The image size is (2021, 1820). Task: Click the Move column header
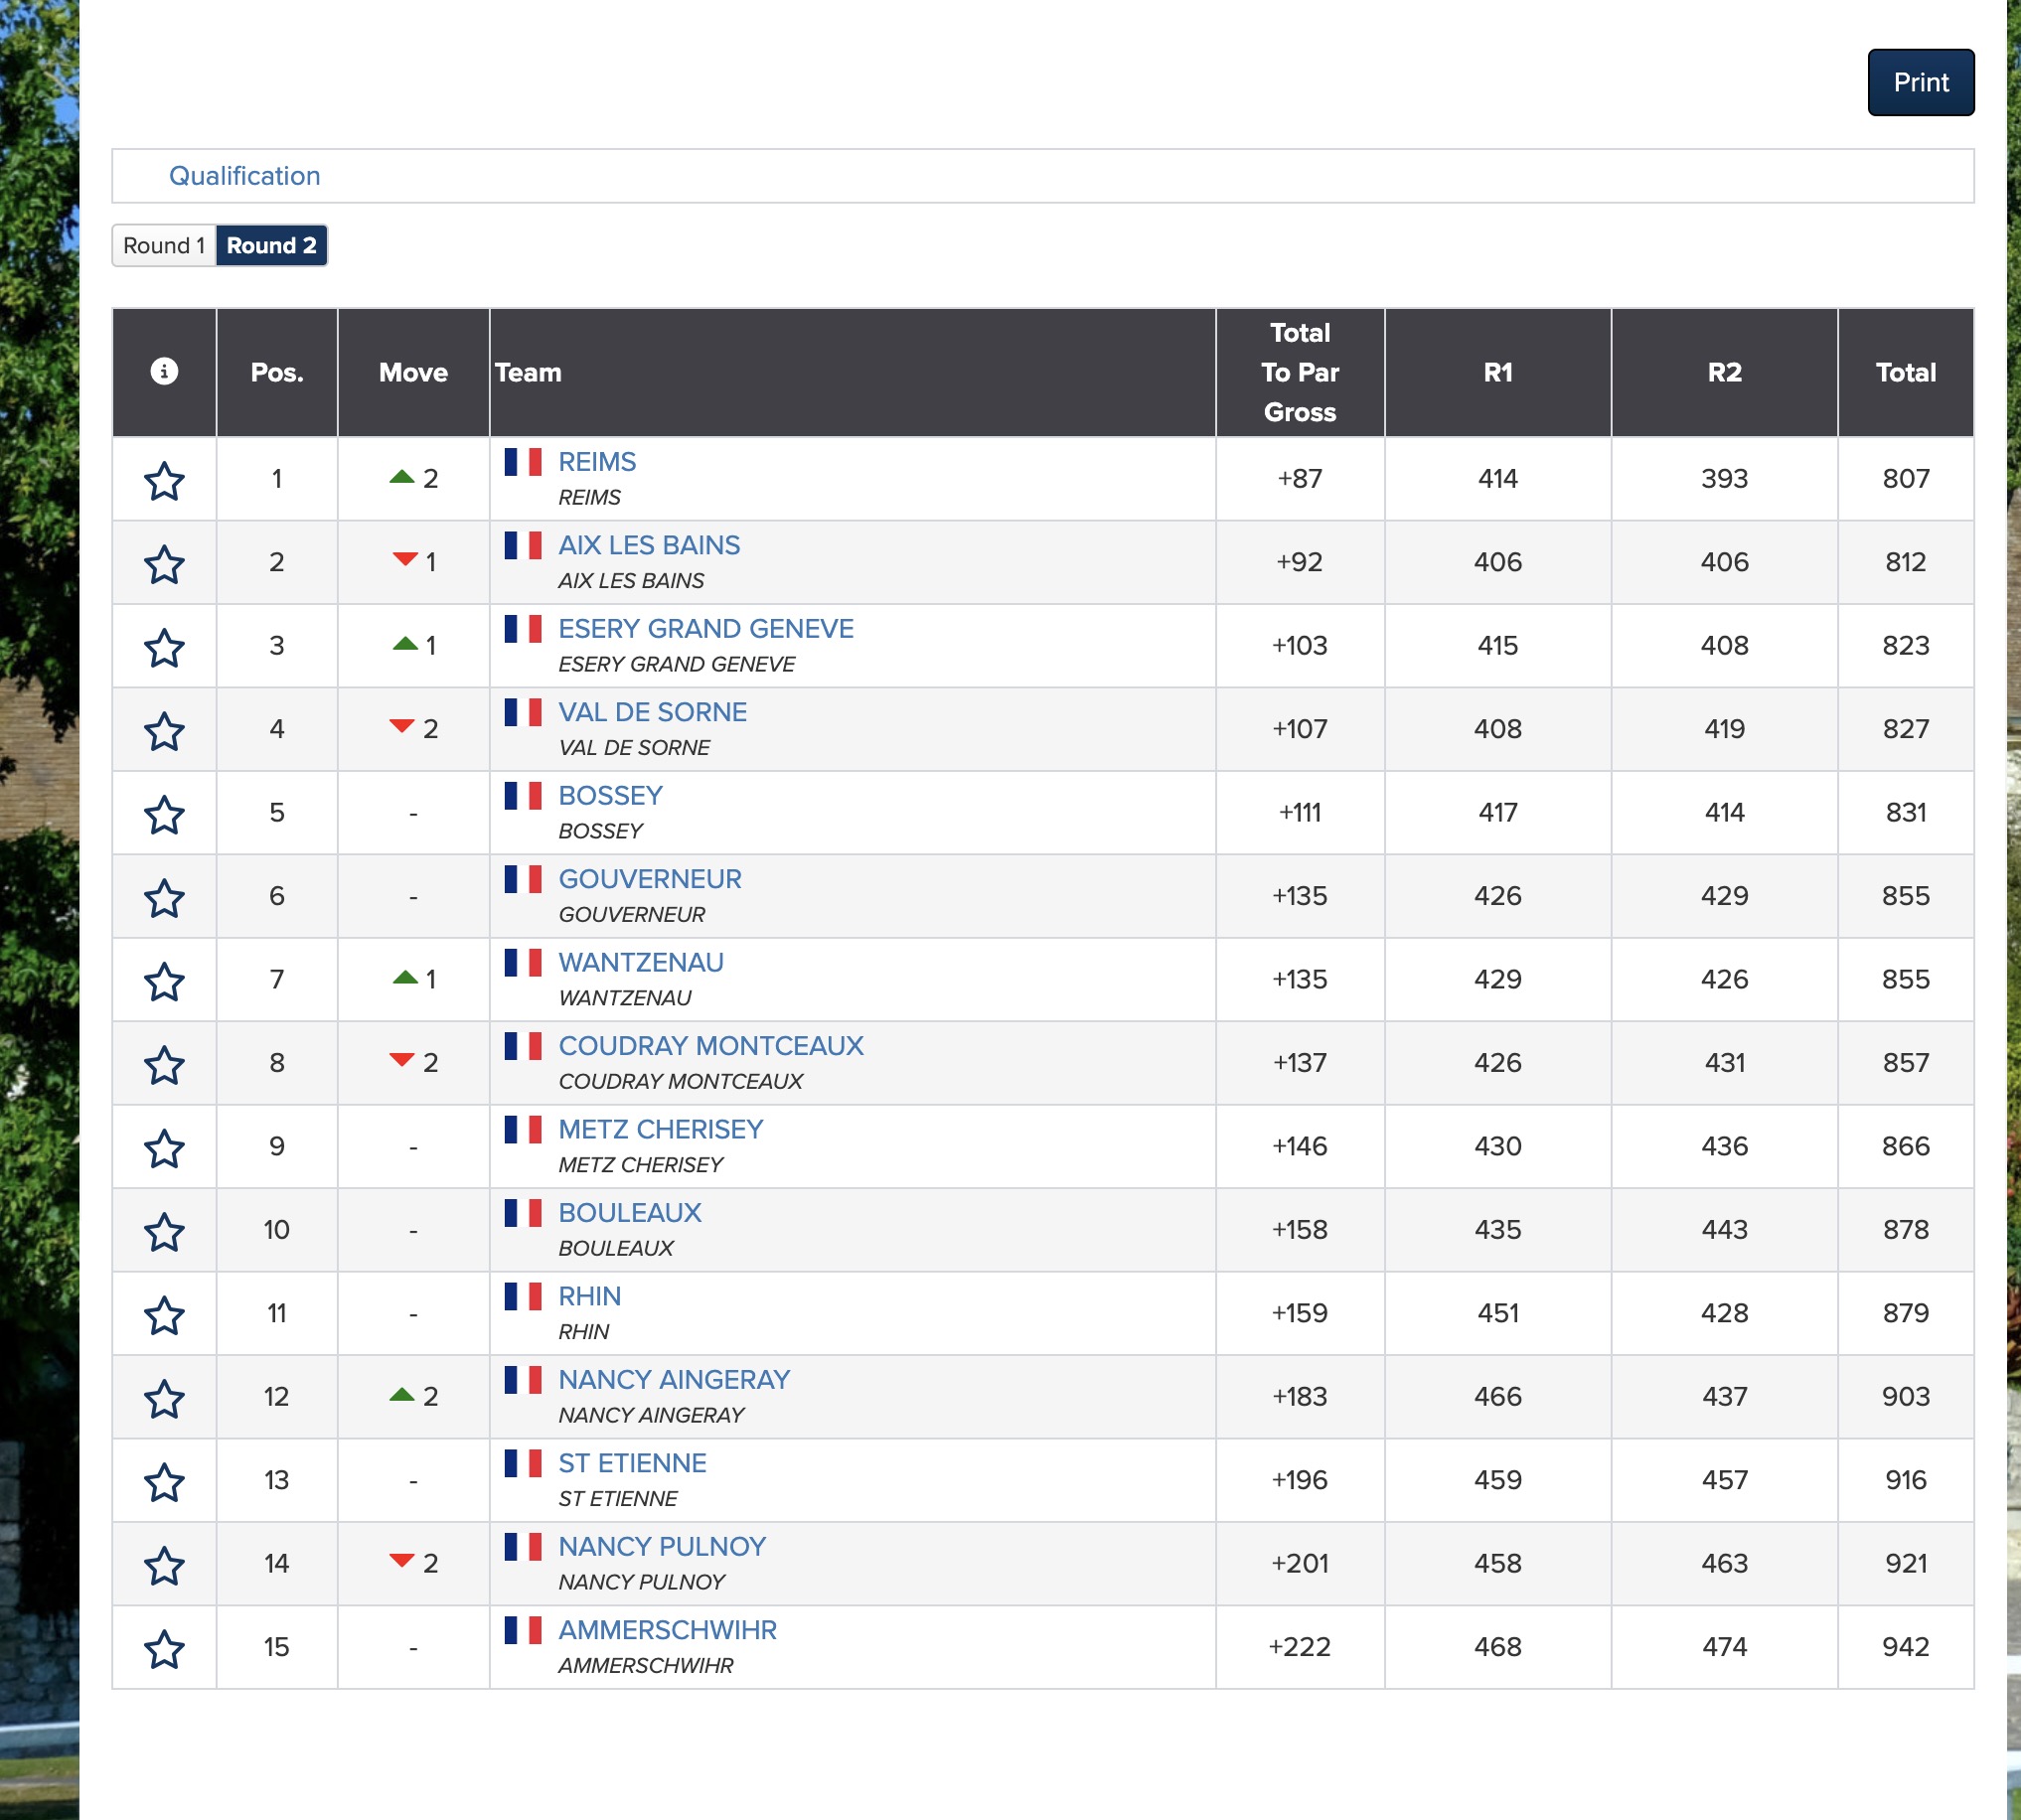[413, 373]
